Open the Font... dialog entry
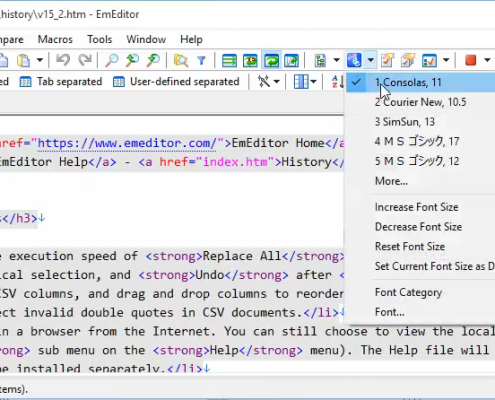 (420, 312)
